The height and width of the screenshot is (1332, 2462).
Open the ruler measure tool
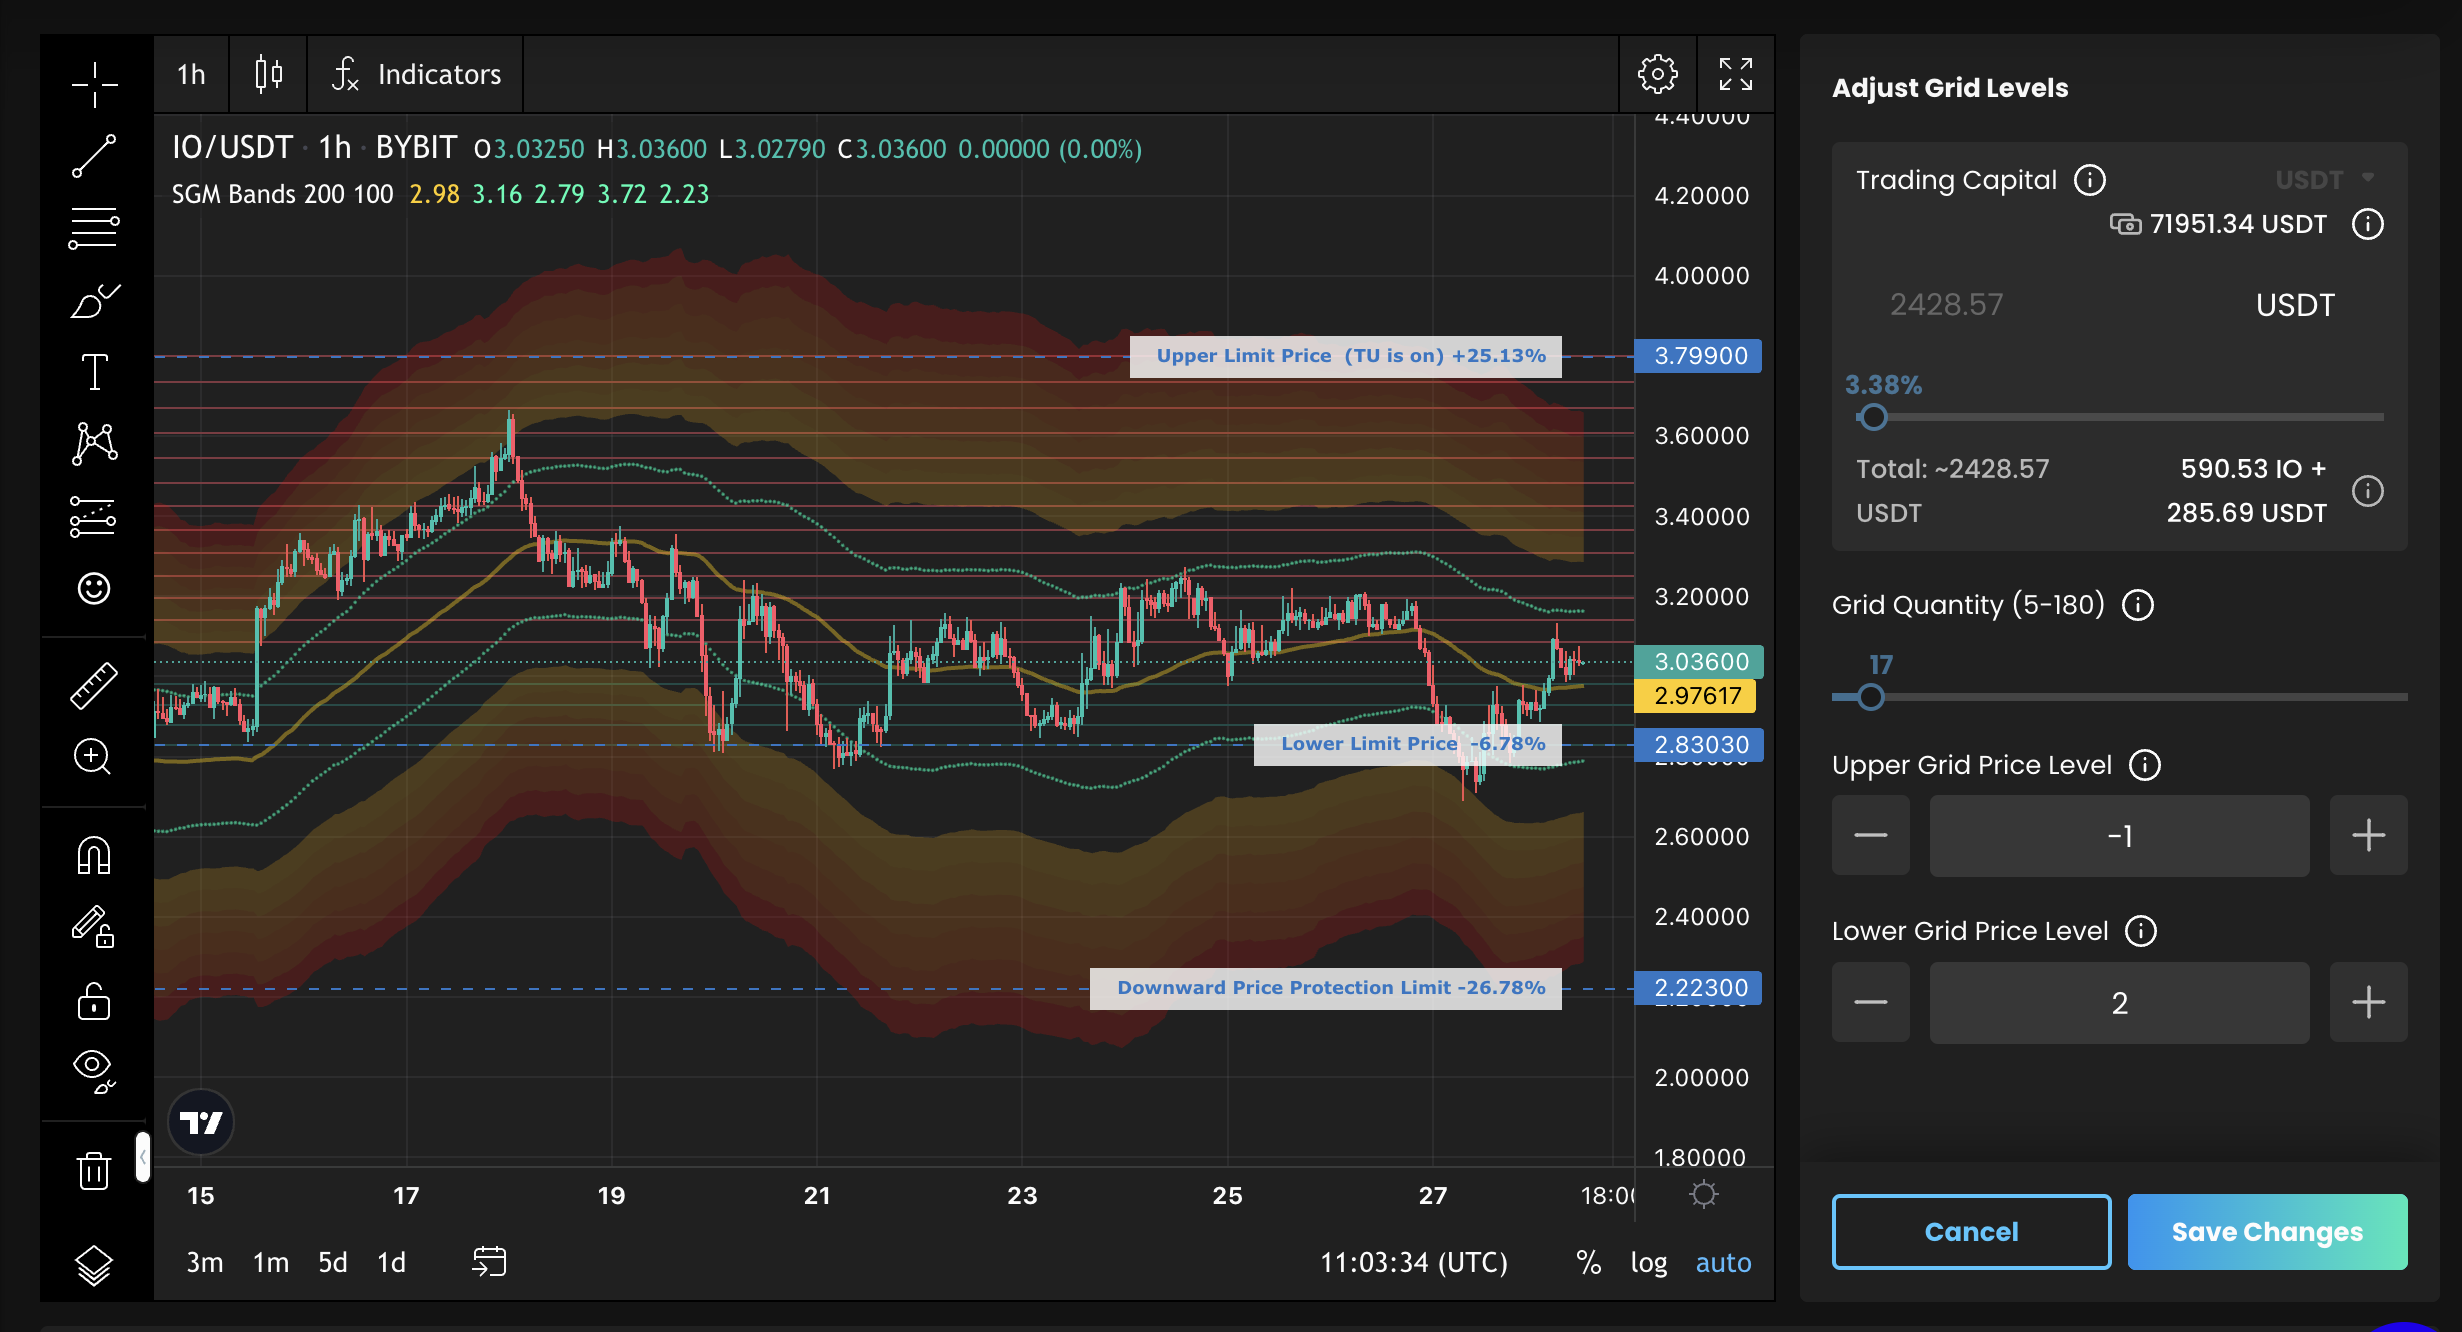[94, 686]
